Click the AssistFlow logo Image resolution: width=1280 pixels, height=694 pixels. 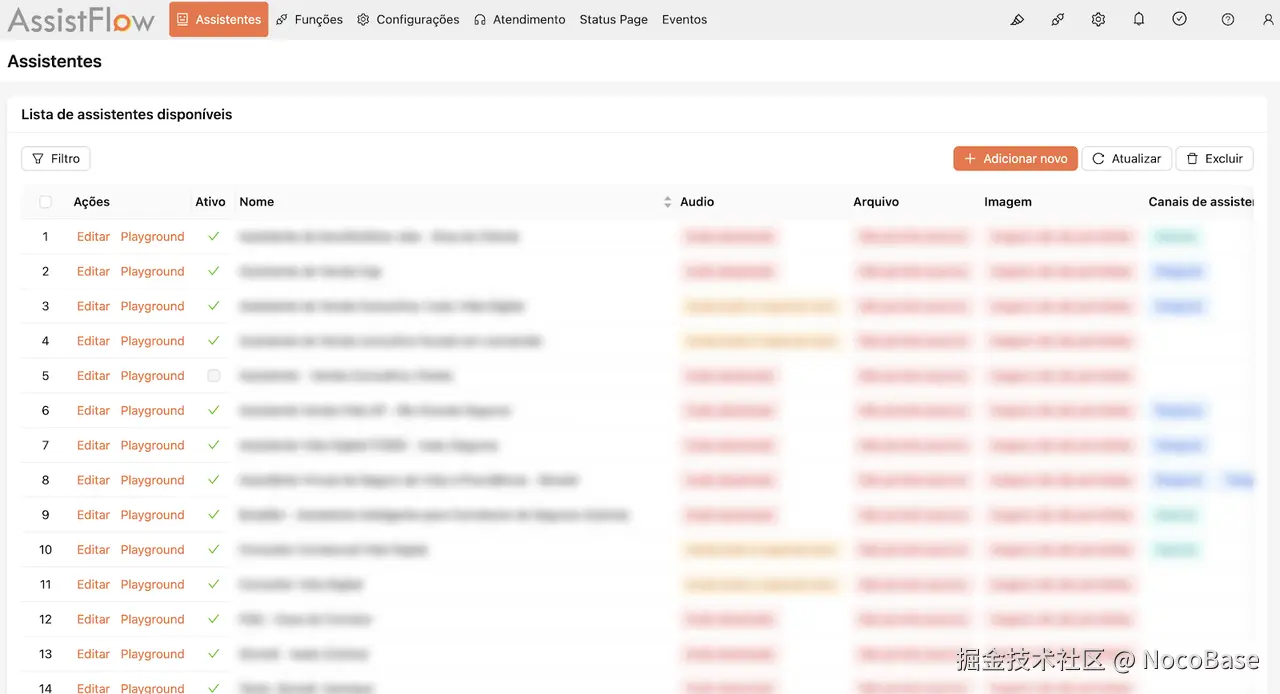[x=81, y=19]
